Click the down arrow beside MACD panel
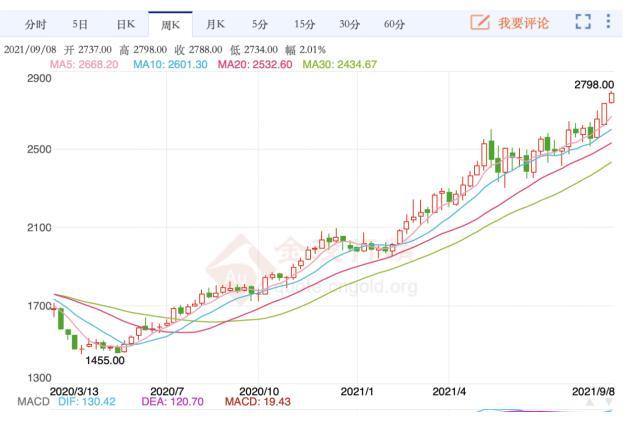This screenshot has width=628, height=428. (609, 402)
